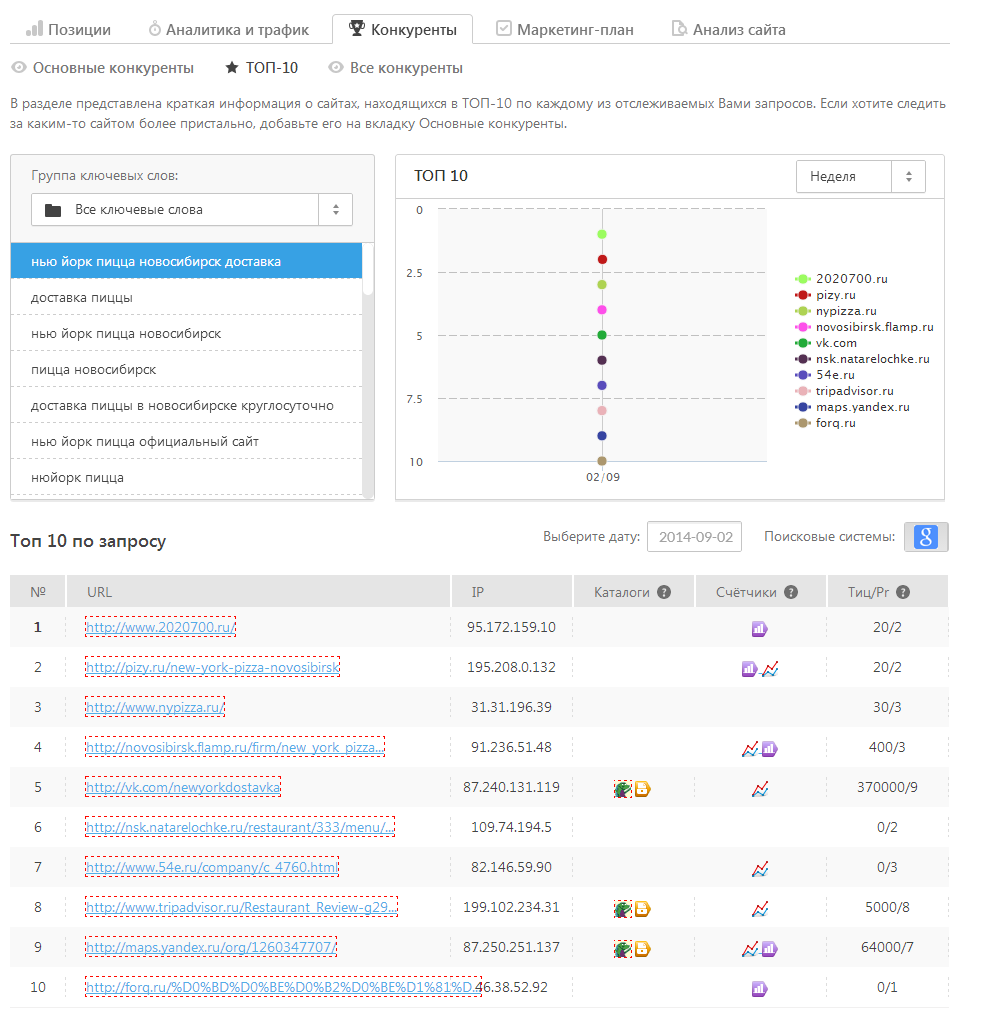Toggle the nypizza.ru series in the chart legend
The height and width of the screenshot is (1024, 993).
click(836, 311)
